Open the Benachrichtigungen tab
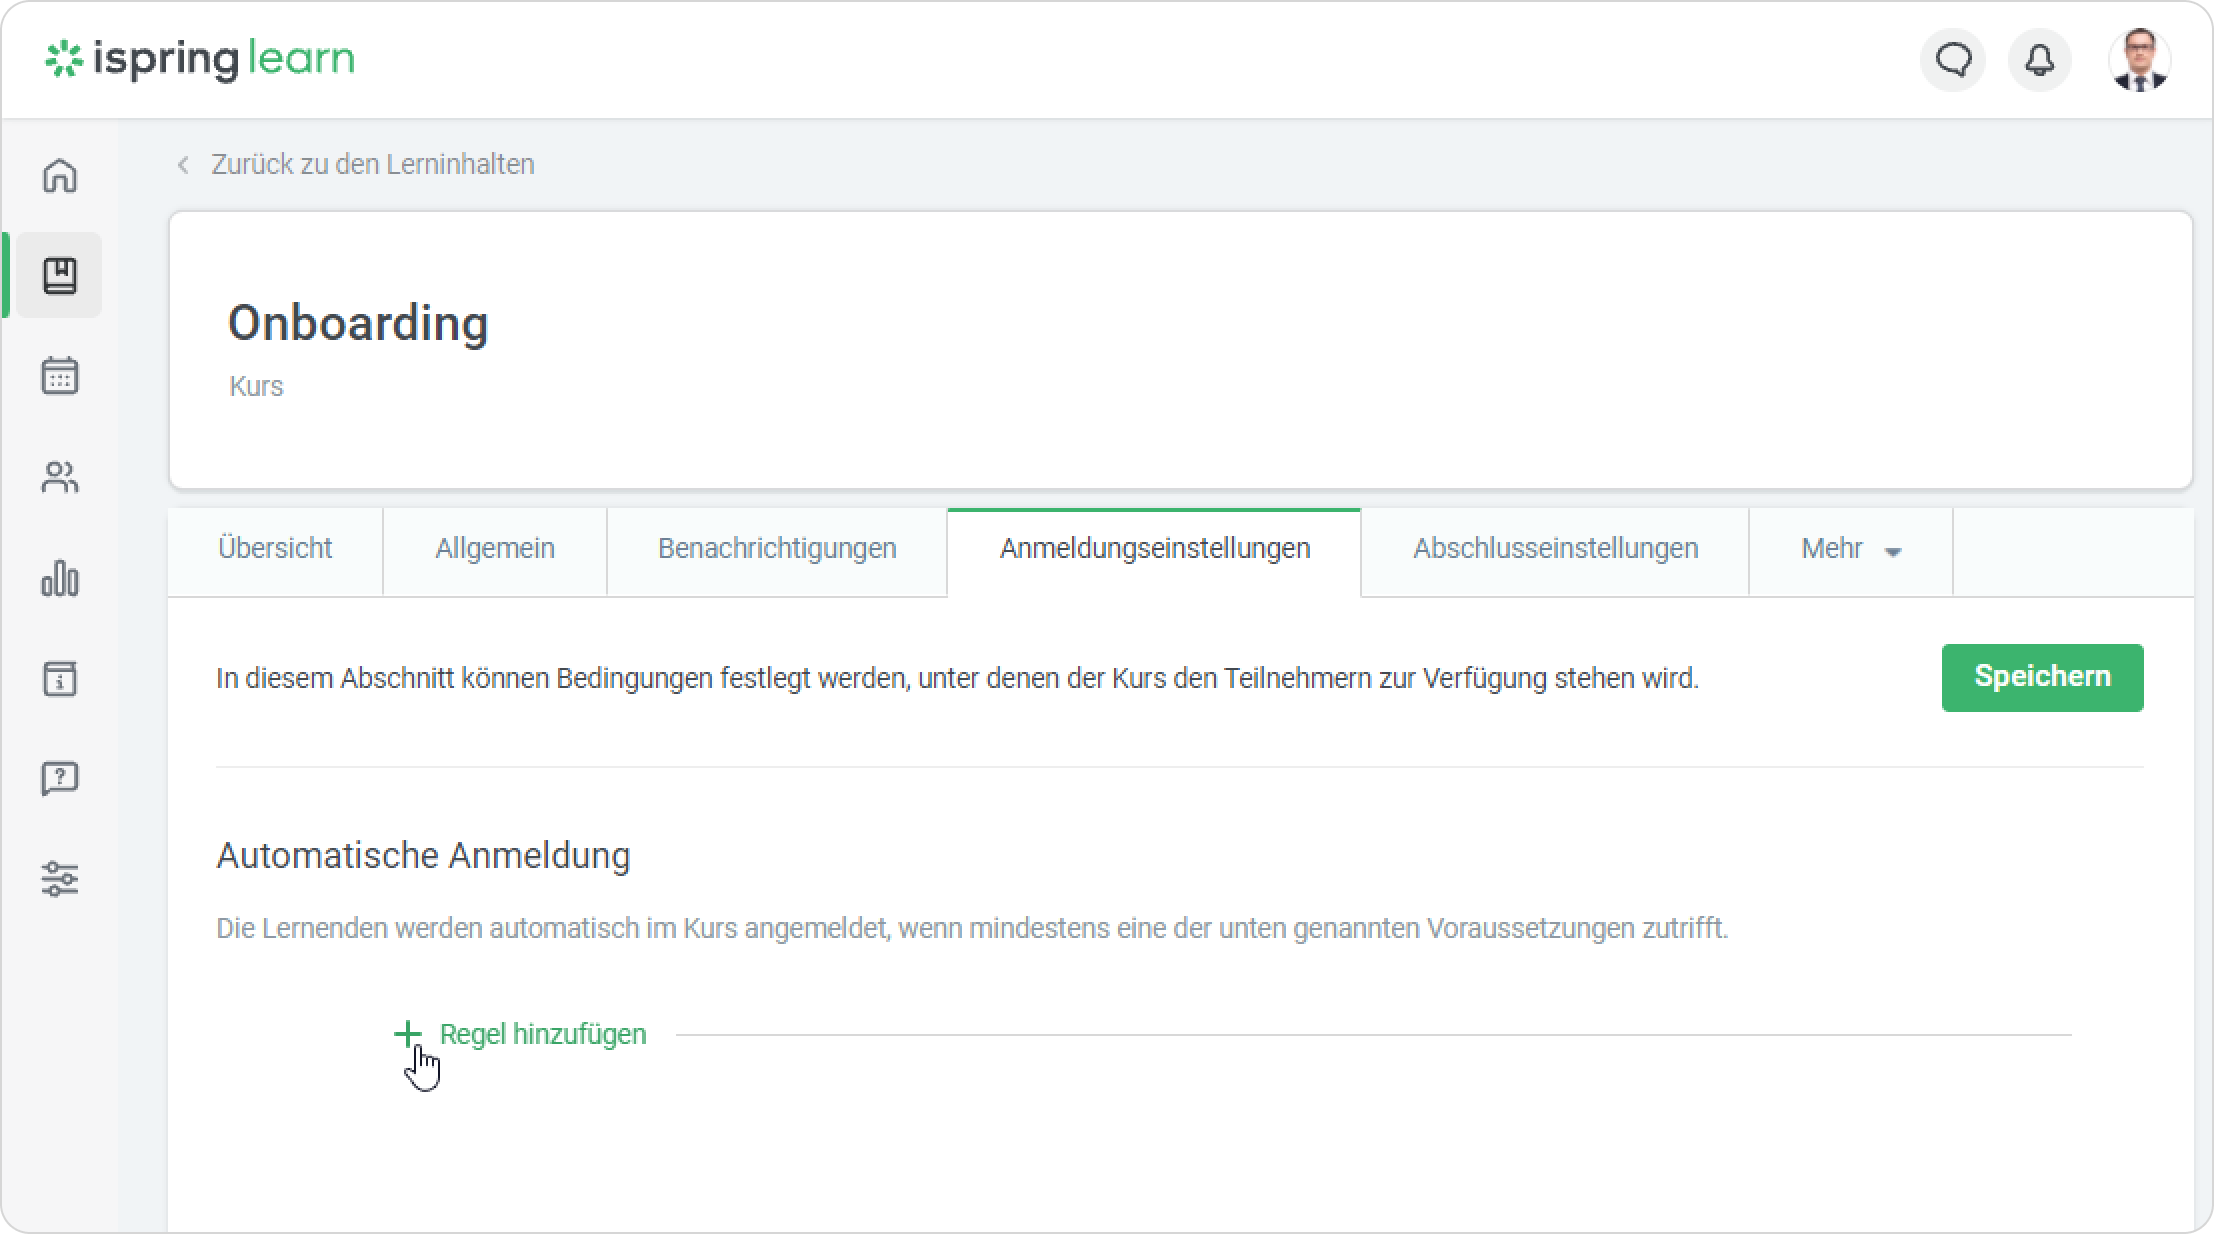2214x1234 pixels. pos(777,549)
